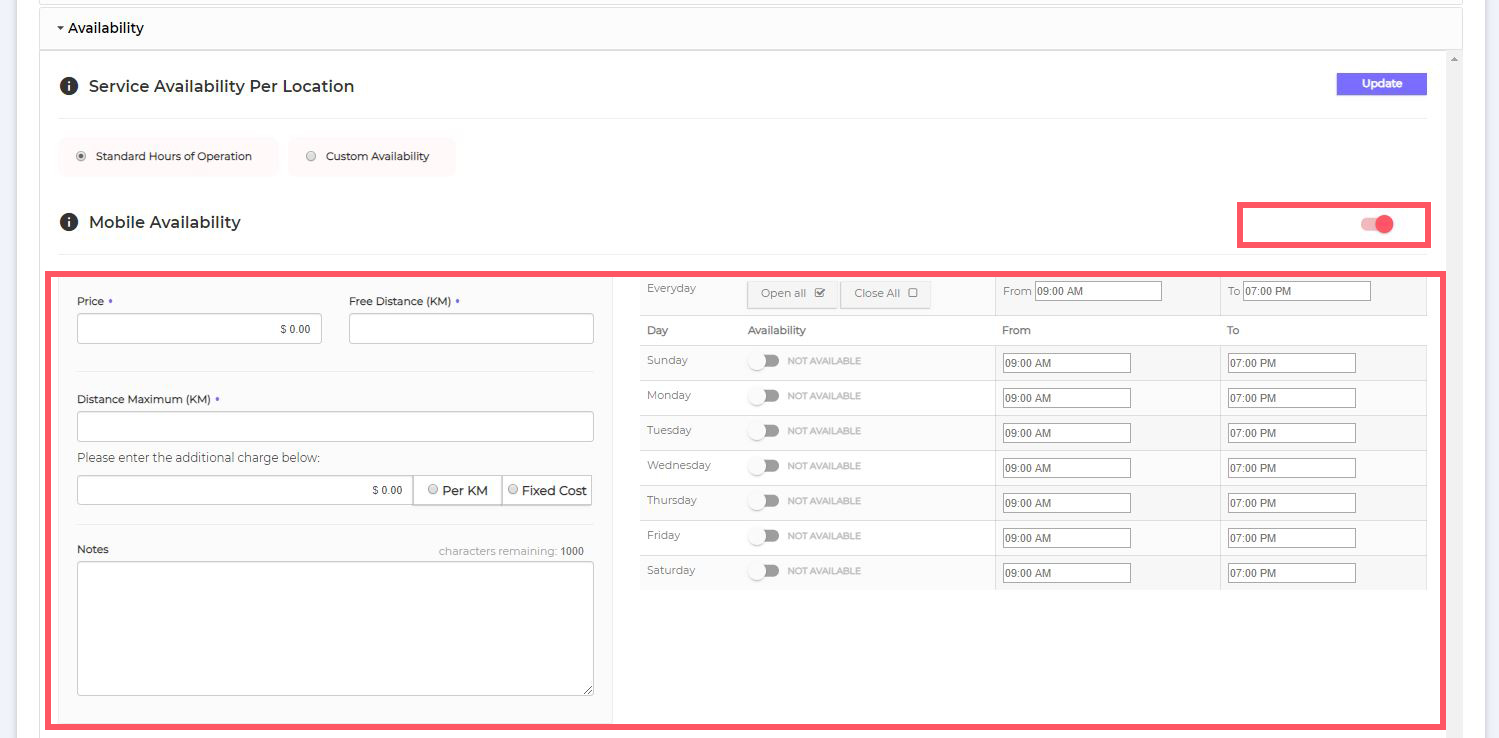Click info icon beside Mobile Availability
The width and height of the screenshot is (1499, 738).
point(68,222)
